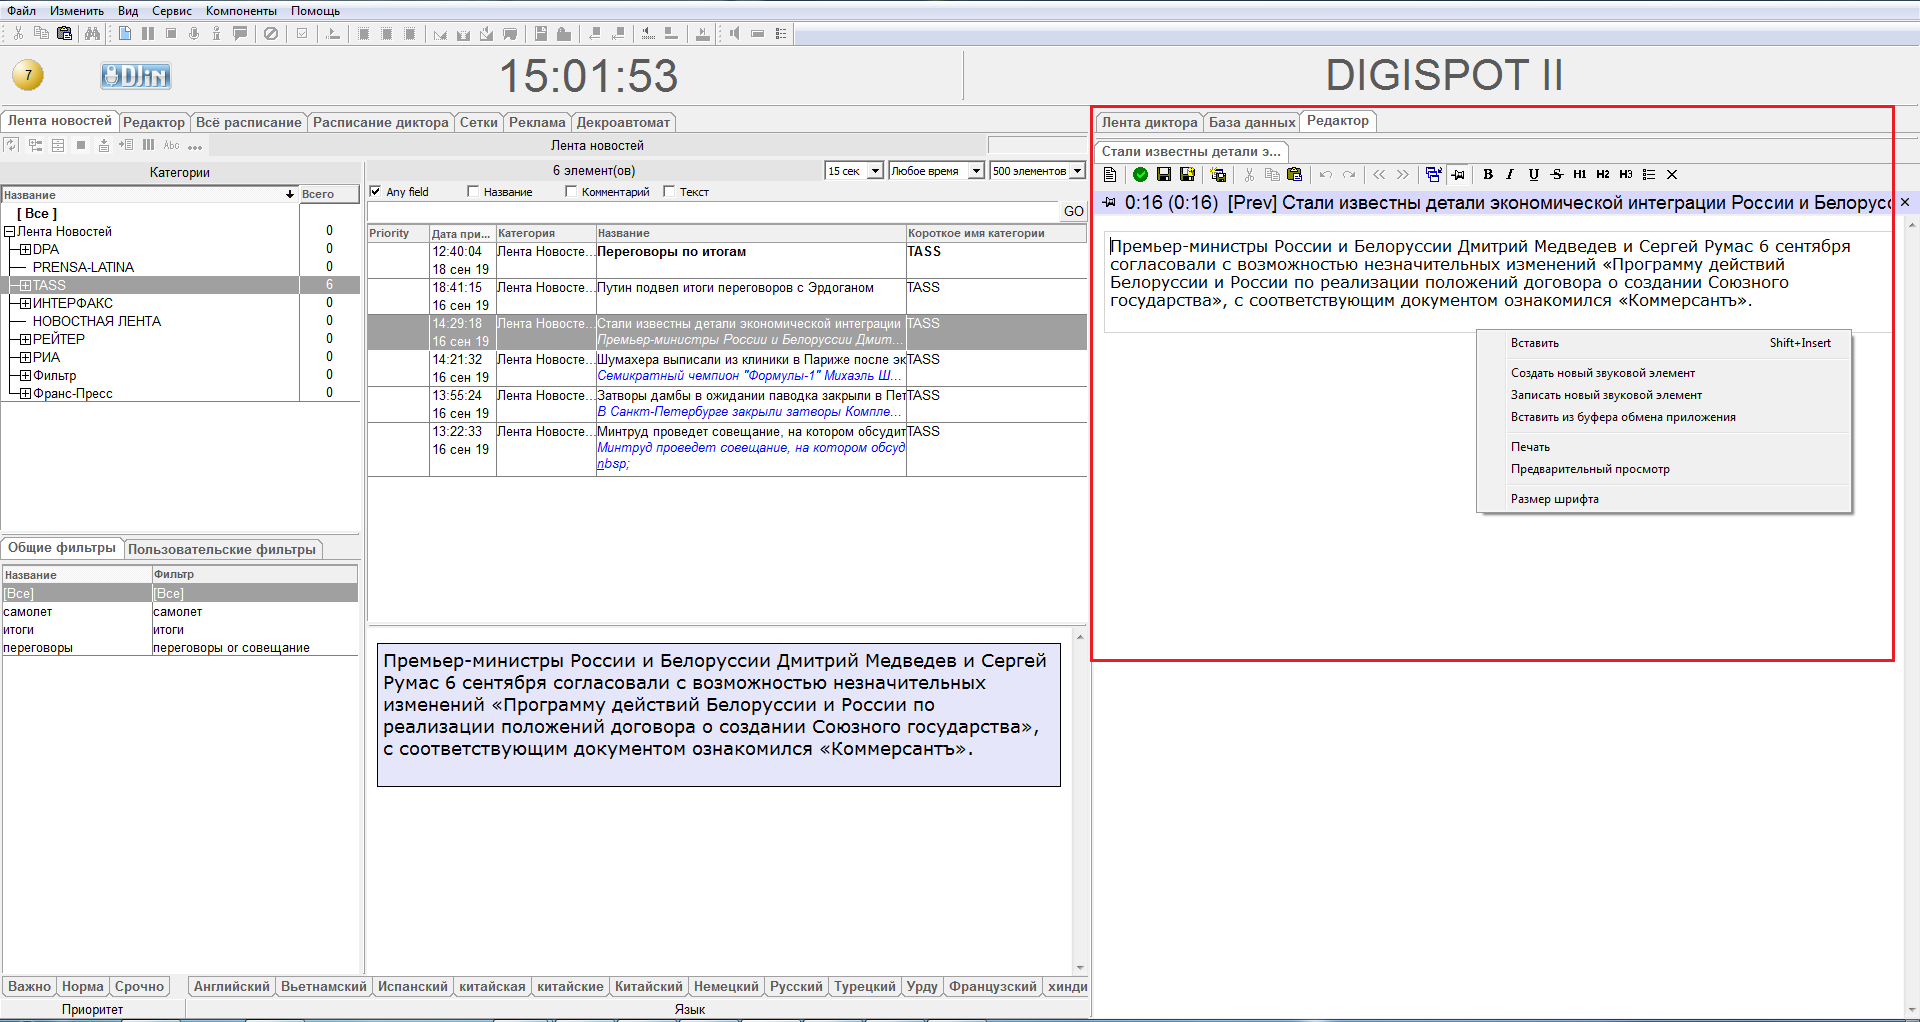Insert bulleted list in editor
This screenshot has width=1920, height=1022.
pyautogui.click(x=1649, y=174)
